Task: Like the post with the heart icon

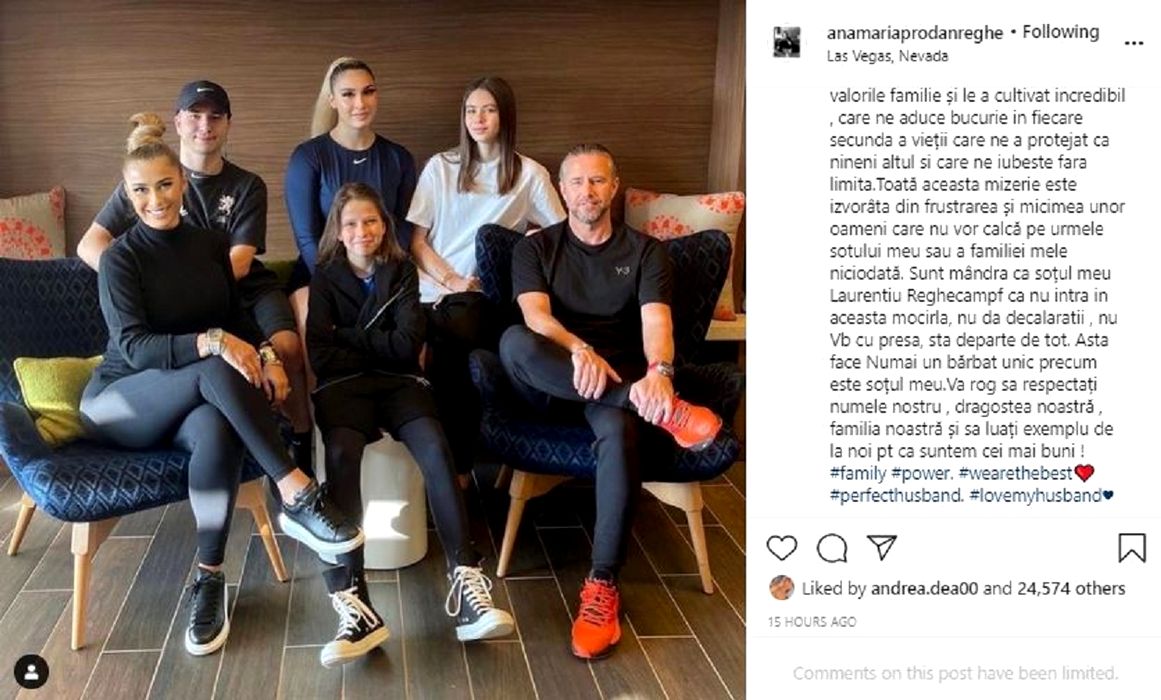Action: 781,548
